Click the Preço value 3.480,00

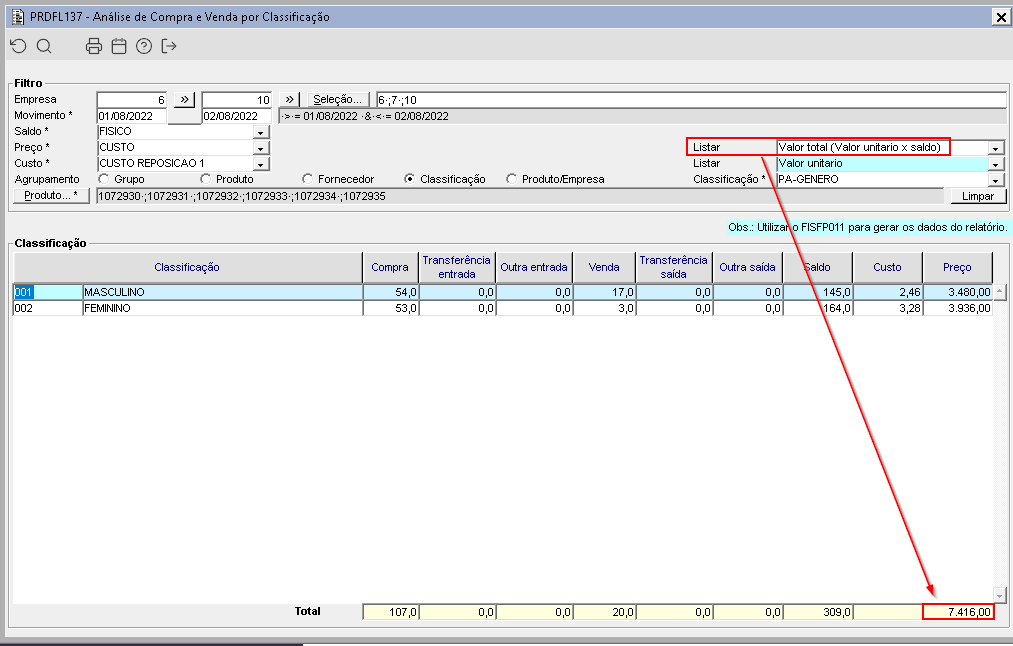pyautogui.click(x=957, y=292)
